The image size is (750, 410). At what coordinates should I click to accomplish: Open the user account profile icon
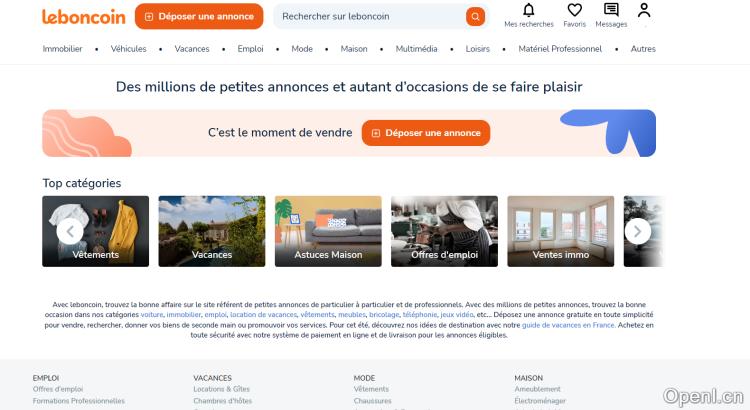tap(644, 10)
